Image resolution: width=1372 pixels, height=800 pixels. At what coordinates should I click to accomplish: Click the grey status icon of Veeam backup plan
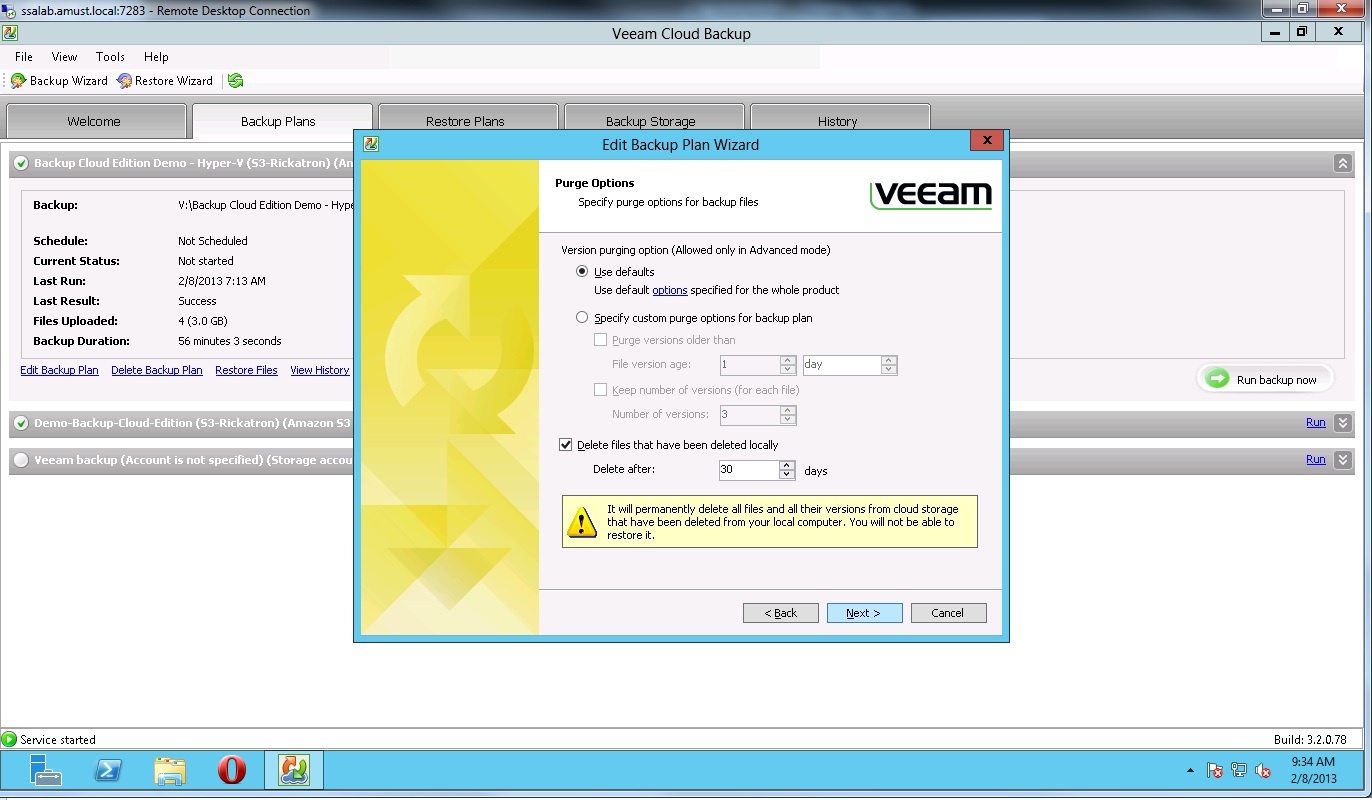tap(21, 460)
